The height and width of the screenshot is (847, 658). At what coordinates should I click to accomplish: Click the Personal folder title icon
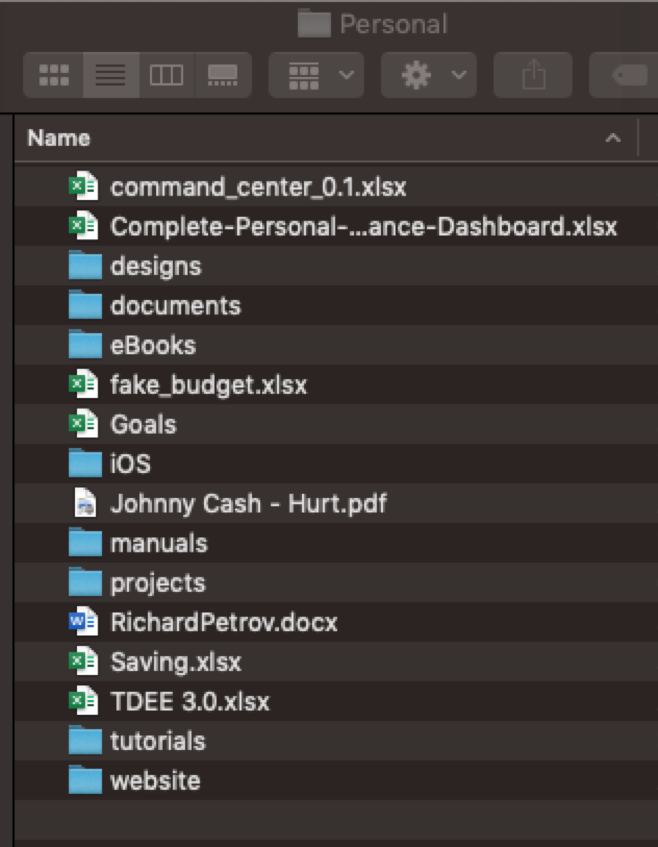[314, 24]
